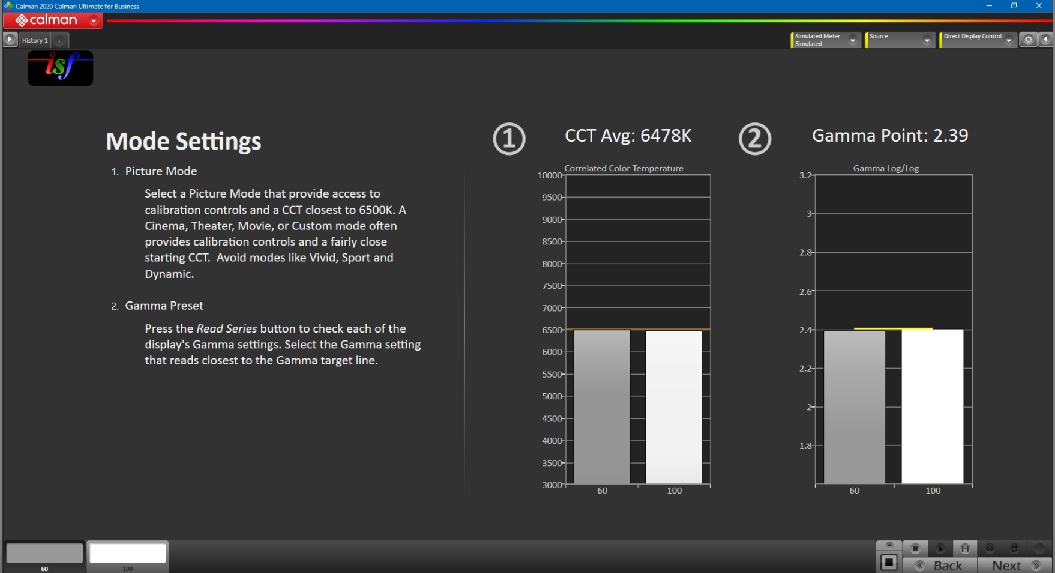Go to the next page with Next

1014,566
